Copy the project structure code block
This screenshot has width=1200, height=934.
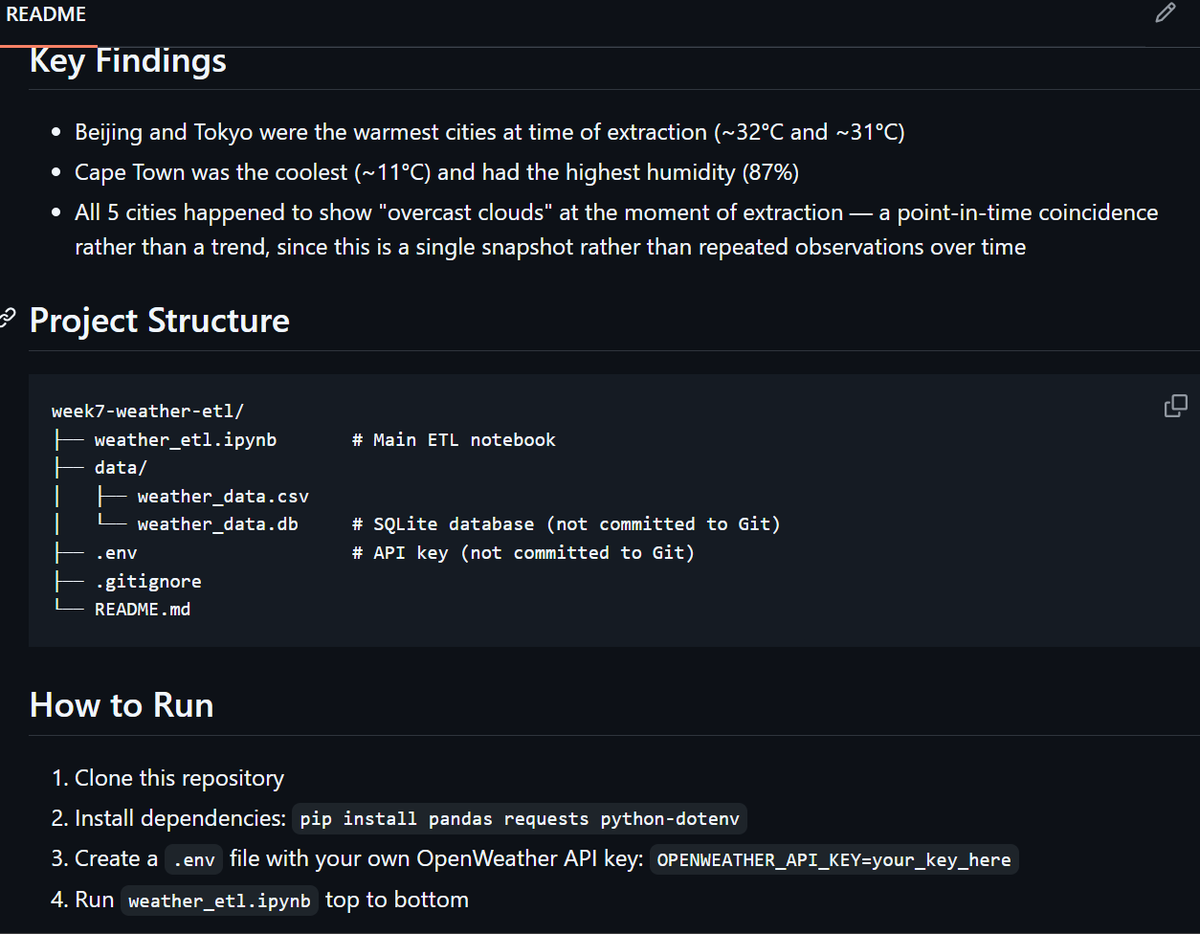tap(1176, 406)
